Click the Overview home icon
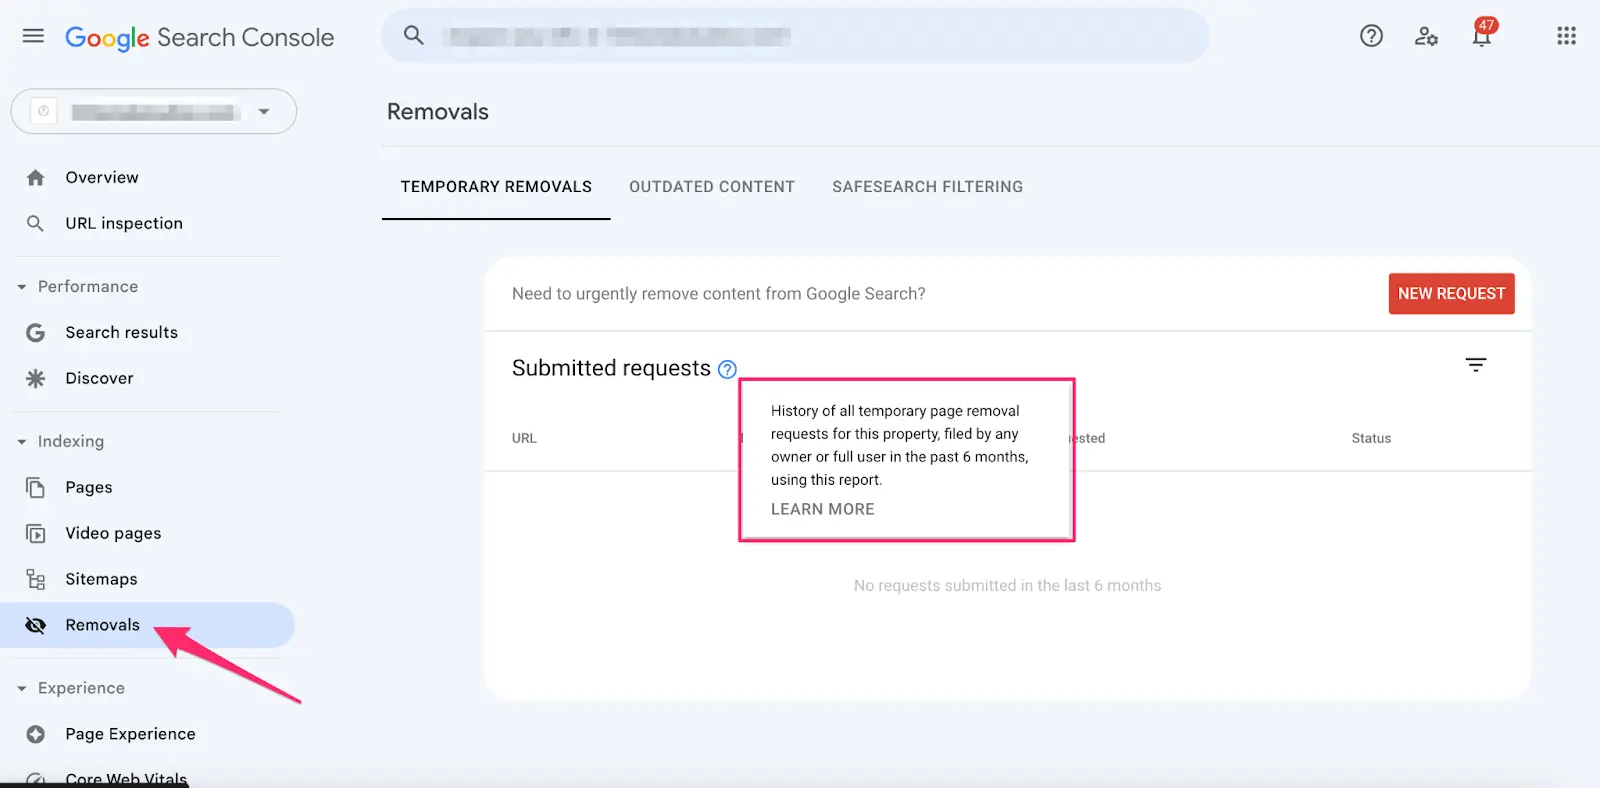The height and width of the screenshot is (788, 1600). [x=36, y=178]
